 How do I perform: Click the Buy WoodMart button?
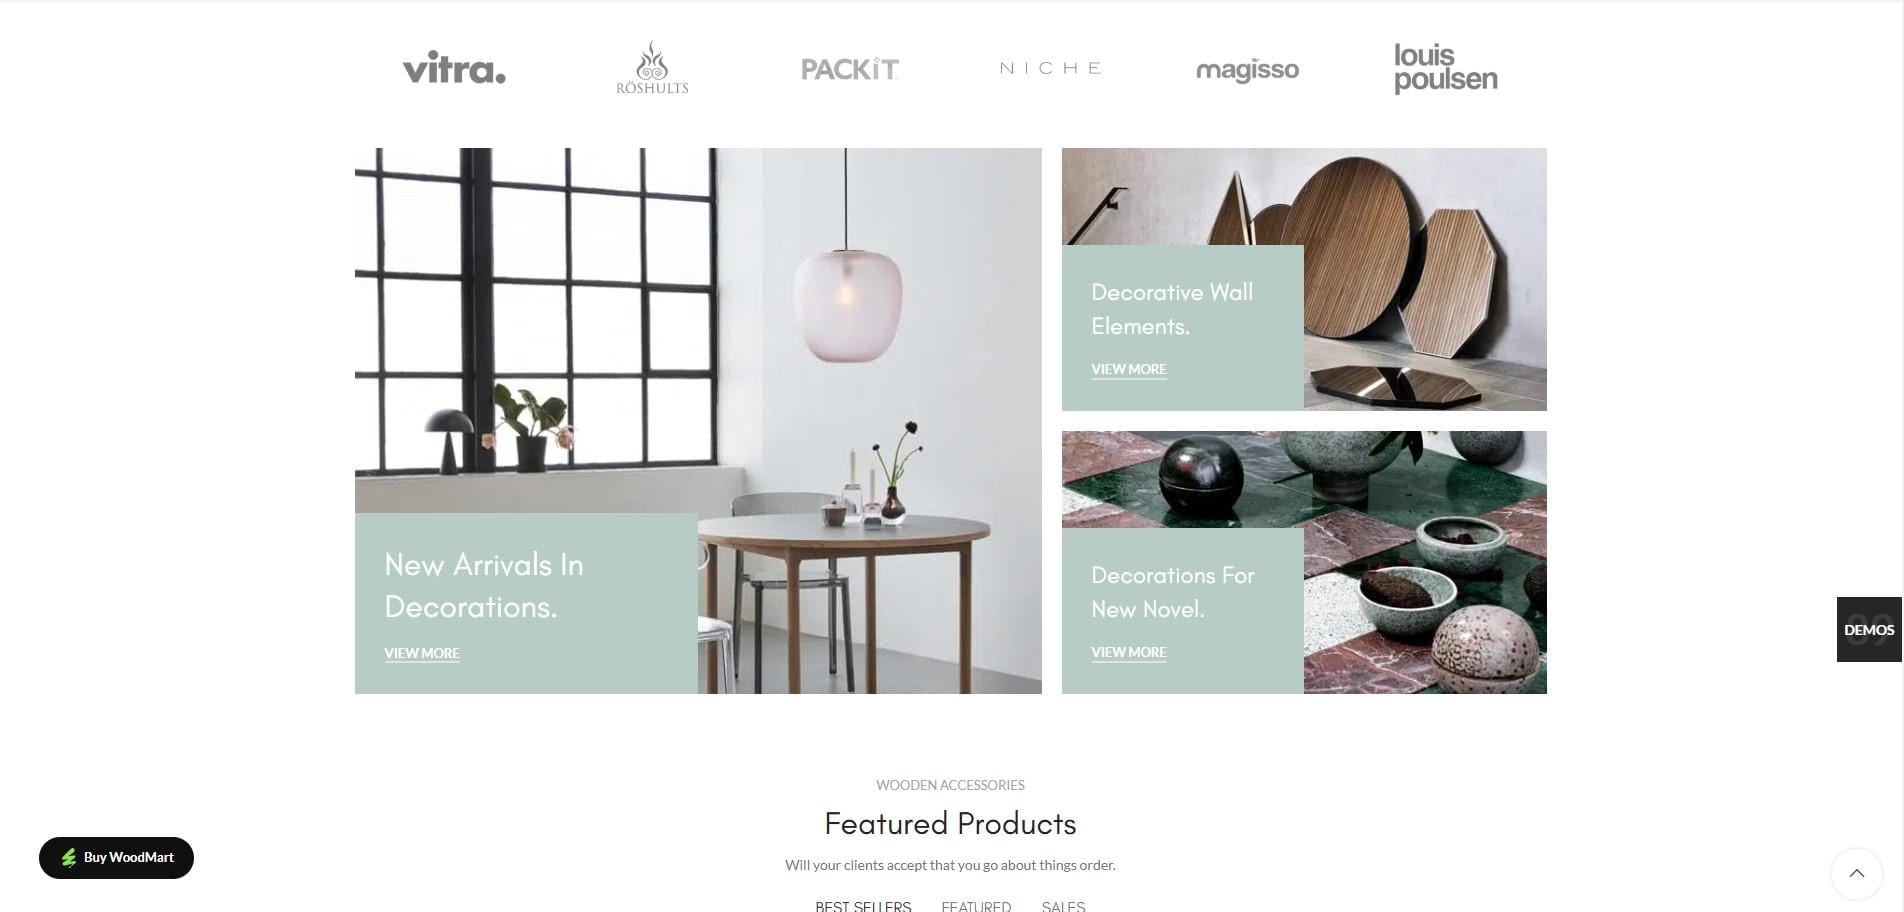coord(116,858)
